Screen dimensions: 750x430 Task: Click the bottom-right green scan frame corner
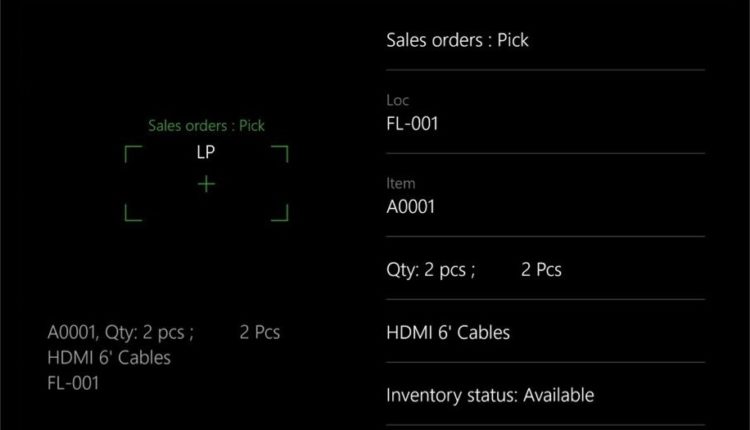pyautogui.click(x=280, y=213)
